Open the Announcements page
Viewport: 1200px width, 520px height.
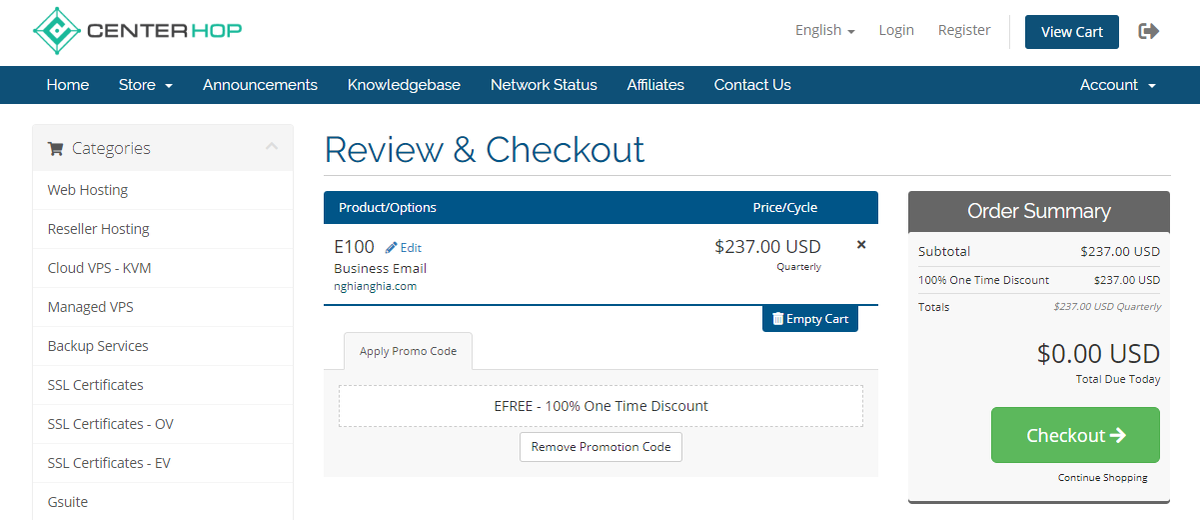260,85
